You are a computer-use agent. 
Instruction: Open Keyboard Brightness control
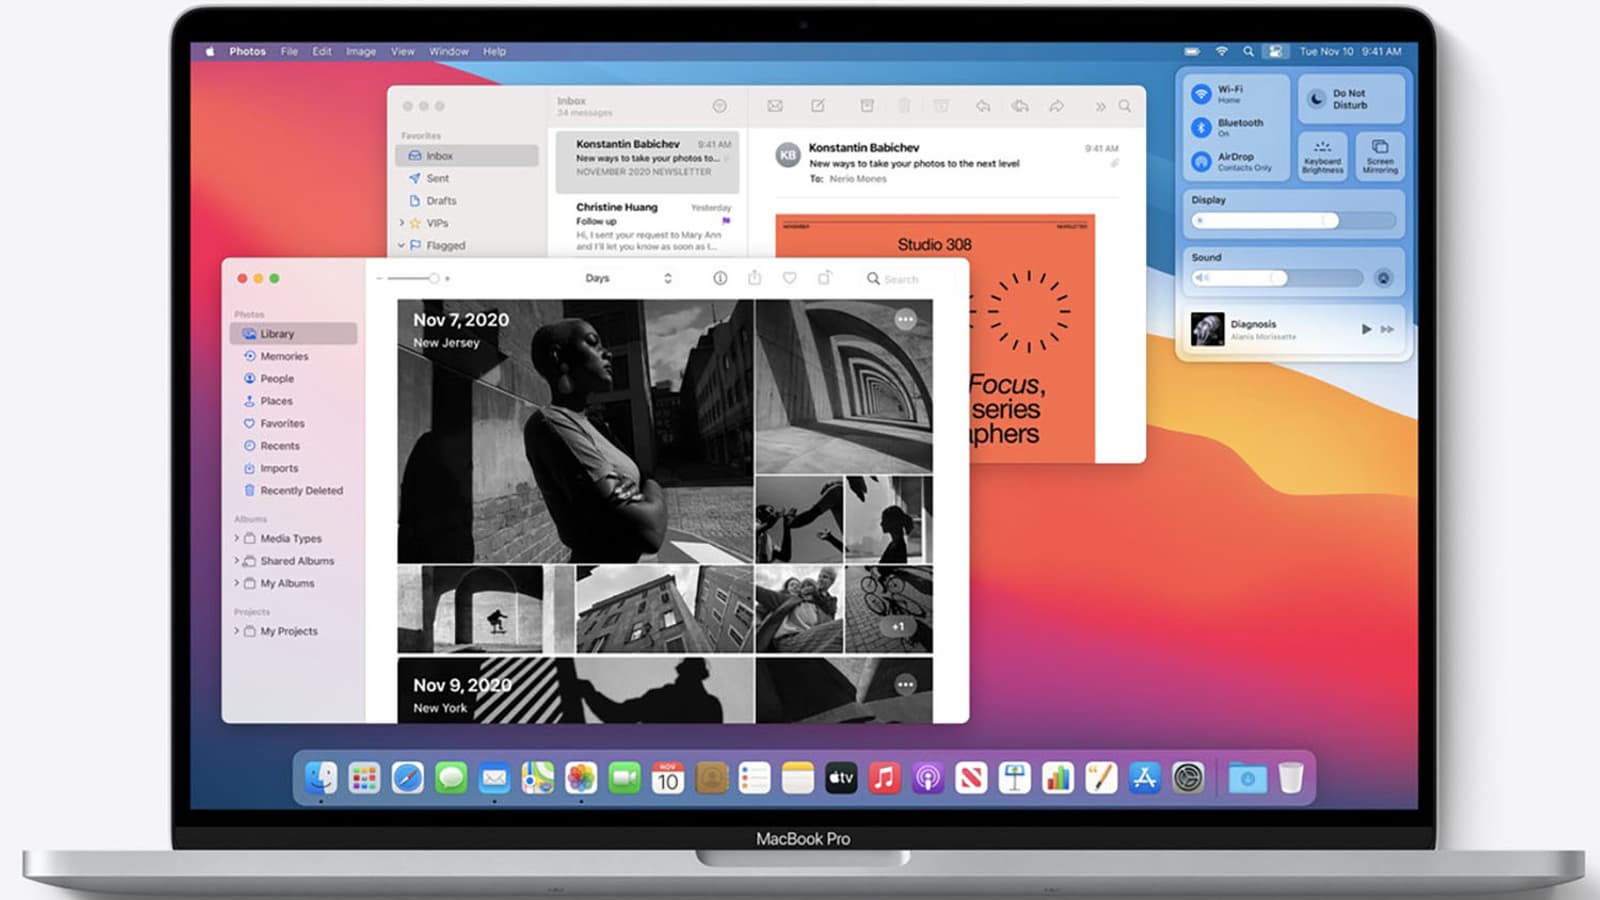(x=1322, y=156)
